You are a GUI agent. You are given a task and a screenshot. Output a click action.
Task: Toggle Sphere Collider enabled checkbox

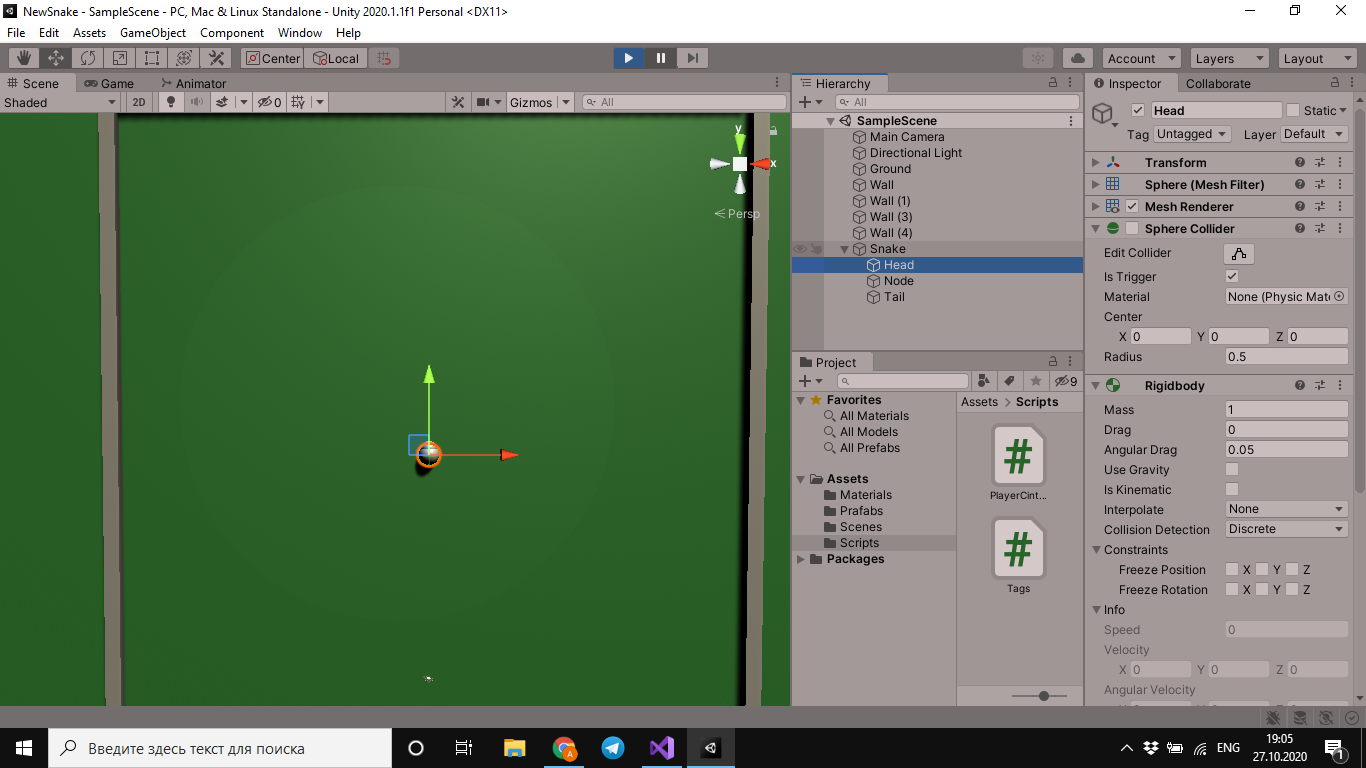[1132, 229]
